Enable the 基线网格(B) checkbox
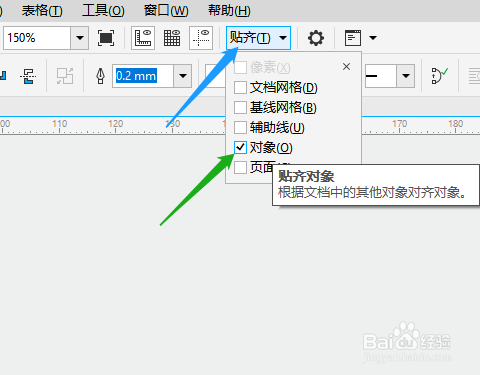Viewport: 480px width, 375px height. pos(240,108)
